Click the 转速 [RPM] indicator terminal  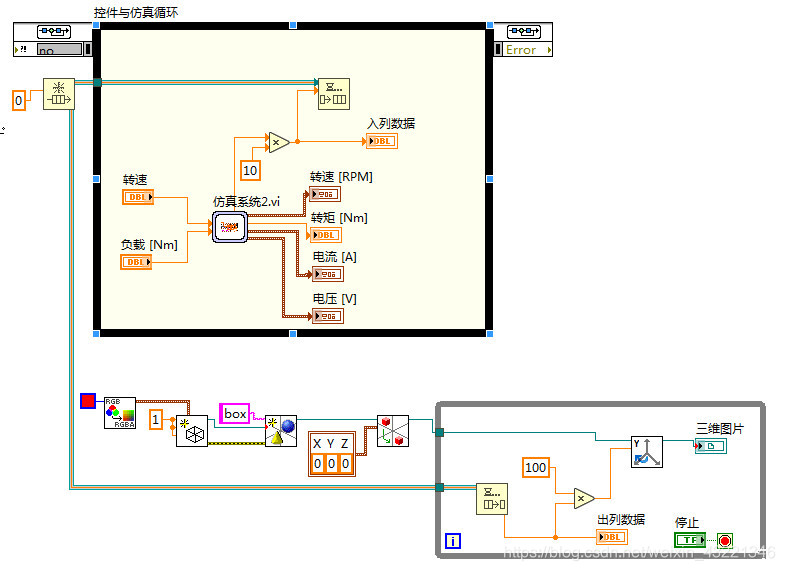(x=325, y=194)
